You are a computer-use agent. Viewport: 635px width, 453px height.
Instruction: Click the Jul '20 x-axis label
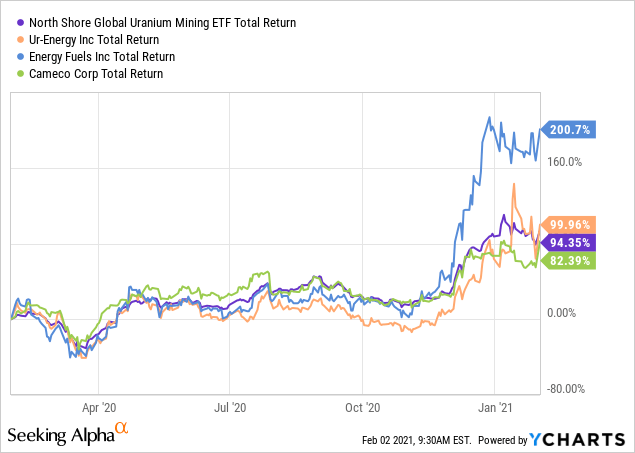click(230, 408)
